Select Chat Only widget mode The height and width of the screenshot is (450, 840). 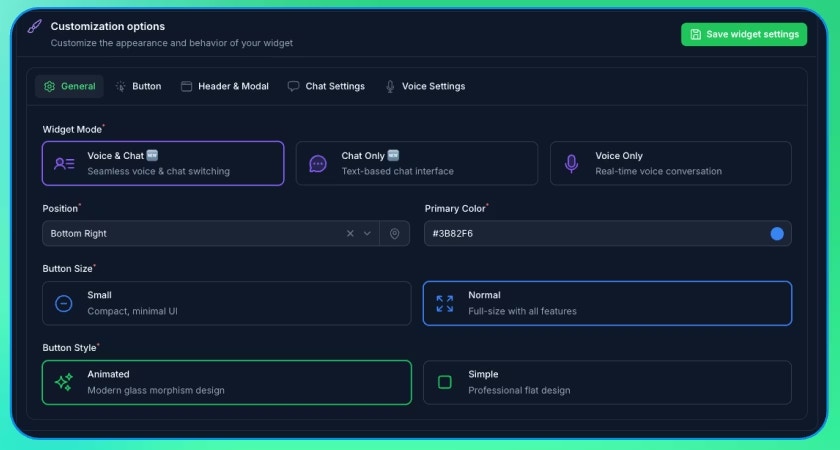417,163
